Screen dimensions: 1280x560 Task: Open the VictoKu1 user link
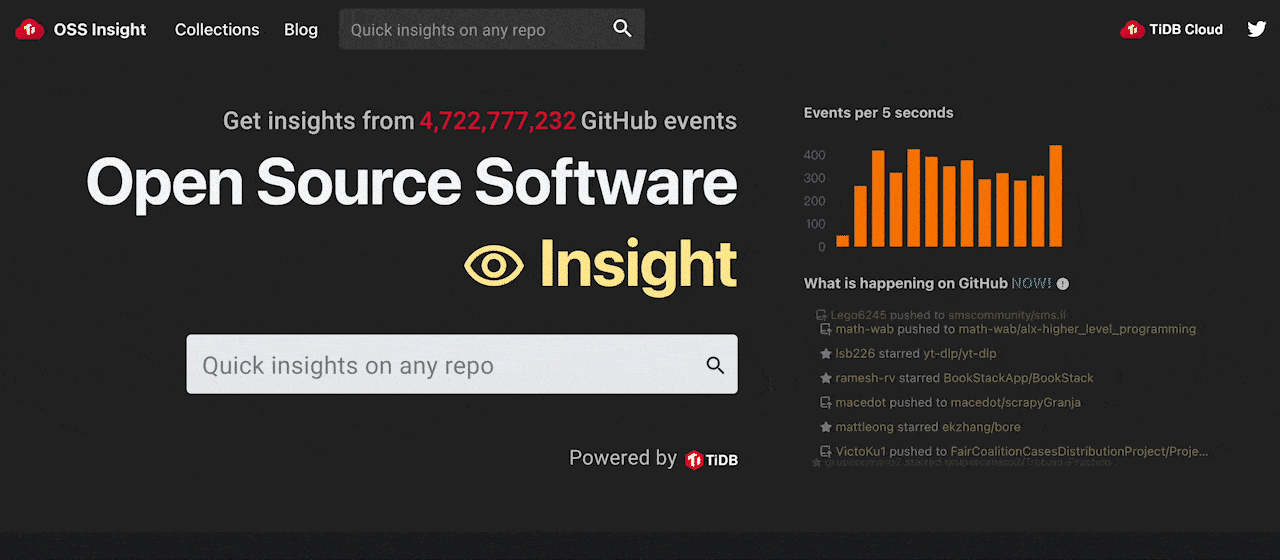point(861,451)
